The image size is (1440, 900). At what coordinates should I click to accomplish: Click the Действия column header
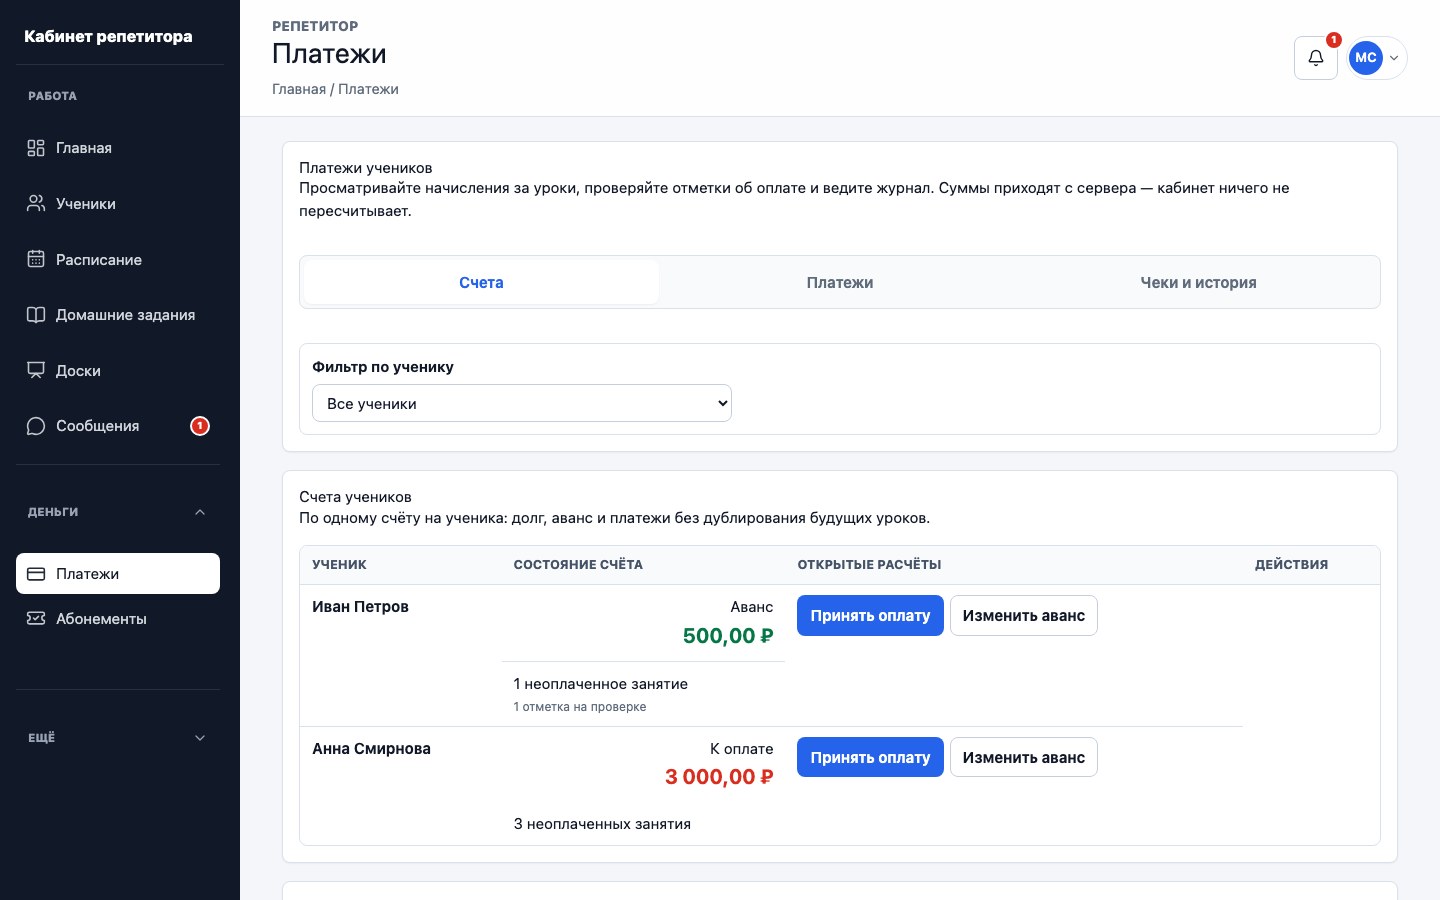click(x=1292, y=565)
